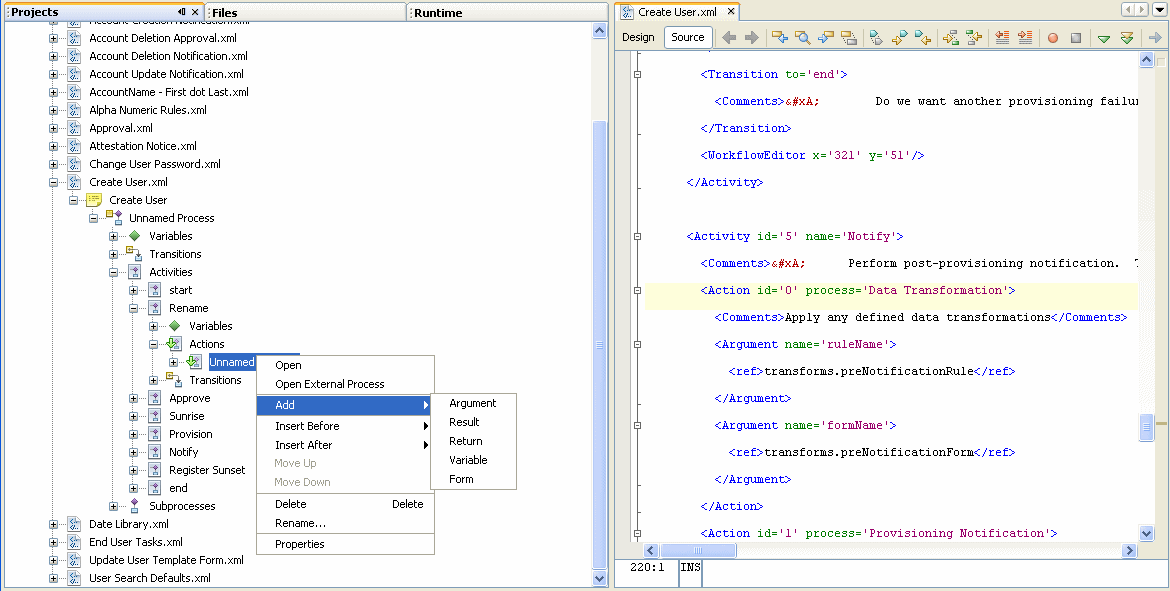1170x591 pixels.
Task: Click the green boxes with yellow left-arrow icon
Action: click(974, 37)
